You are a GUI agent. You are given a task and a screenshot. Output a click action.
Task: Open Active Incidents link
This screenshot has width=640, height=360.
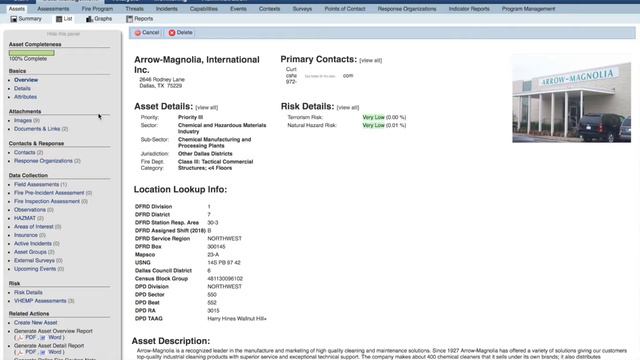[33, 244]
